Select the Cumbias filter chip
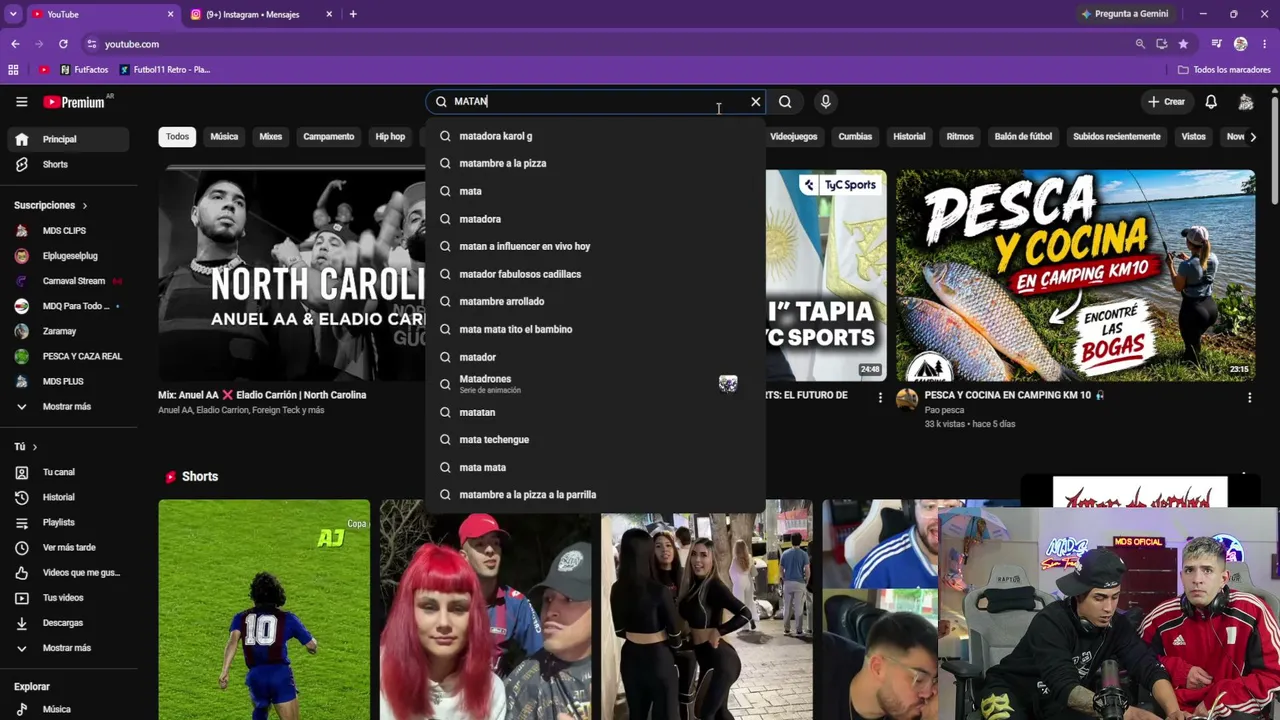The height and width of the screenshot is (720, 1280). click(x=855, y=137)
